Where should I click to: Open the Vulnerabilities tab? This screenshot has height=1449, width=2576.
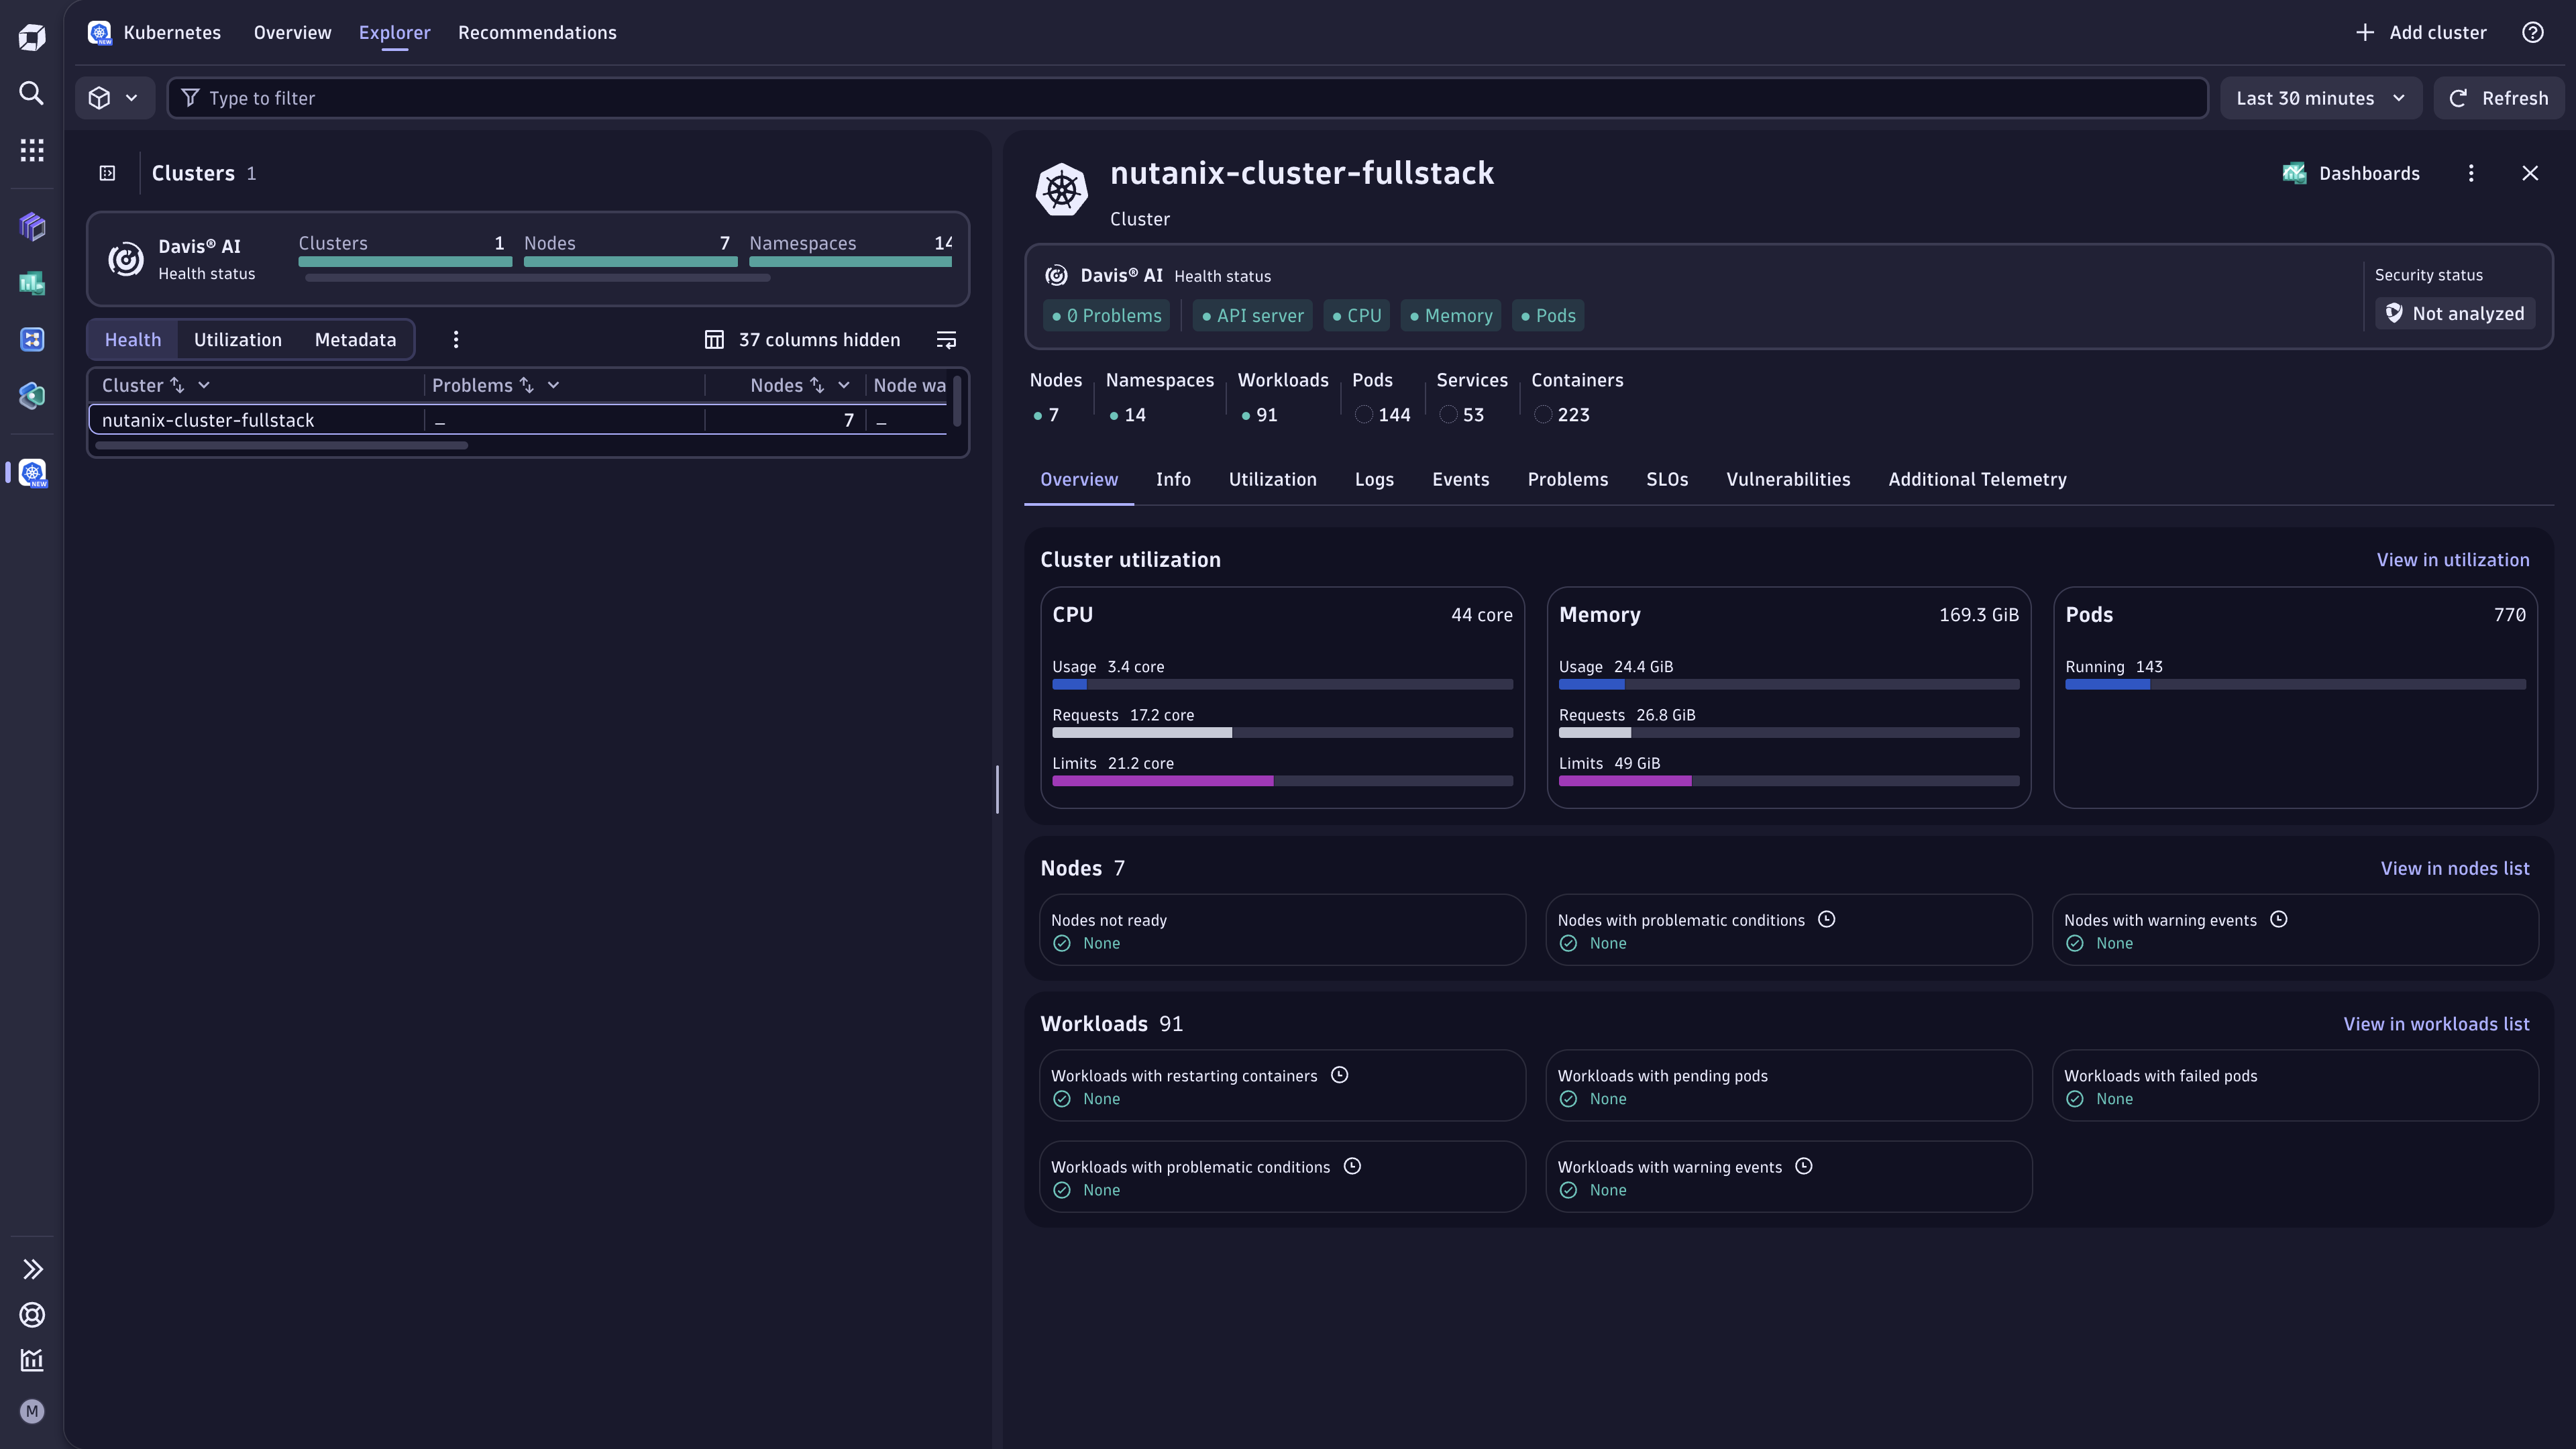click(1788, 480)
